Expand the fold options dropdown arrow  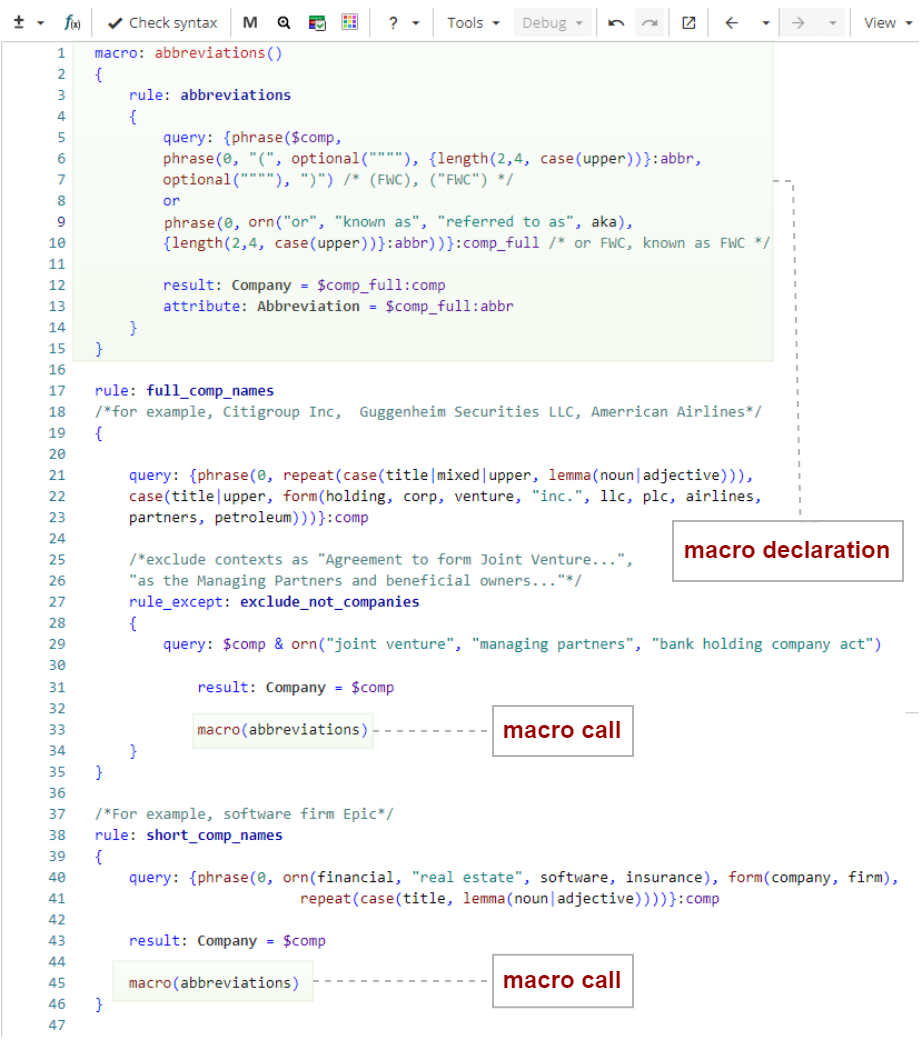[x=40, y=22]
